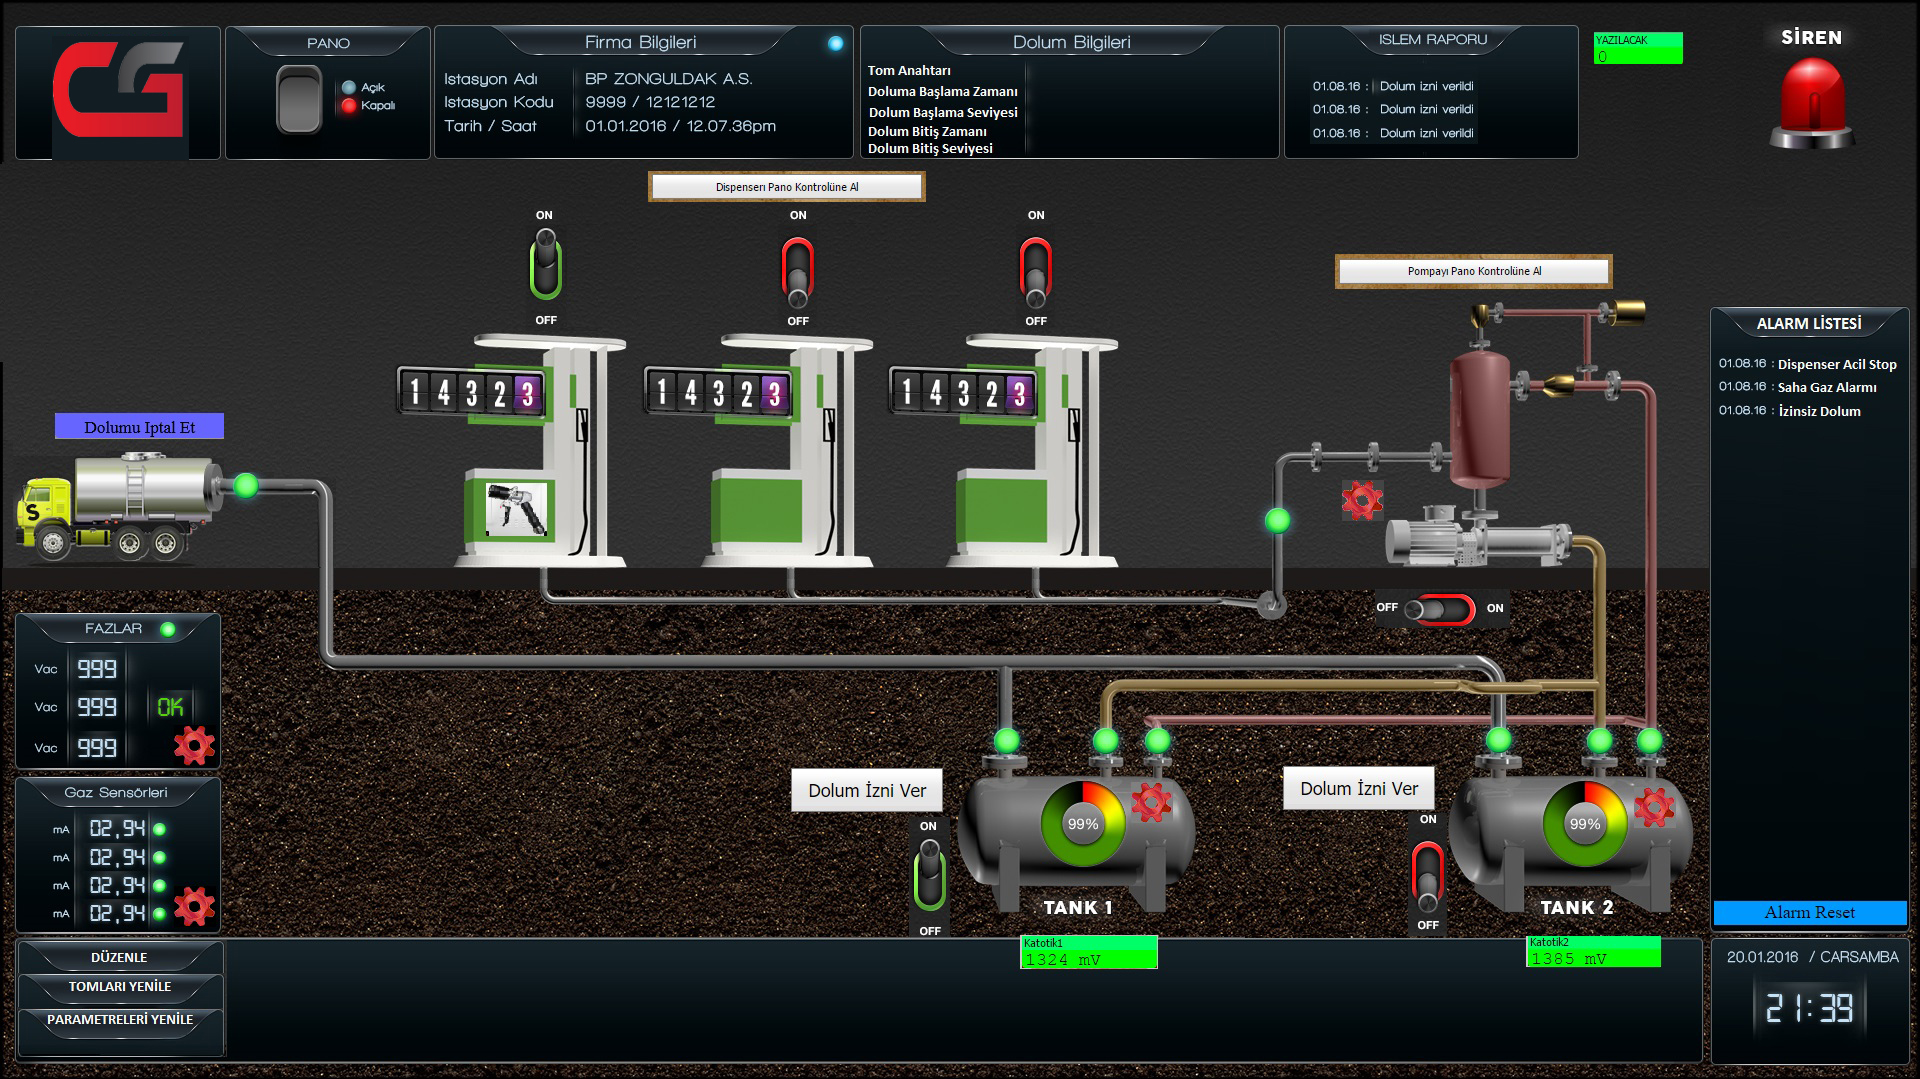Viewport: 1920px width, 1079px height.
Task: Select the fuel nozzle image on first dispenser
Action: (x=517, y=508)
